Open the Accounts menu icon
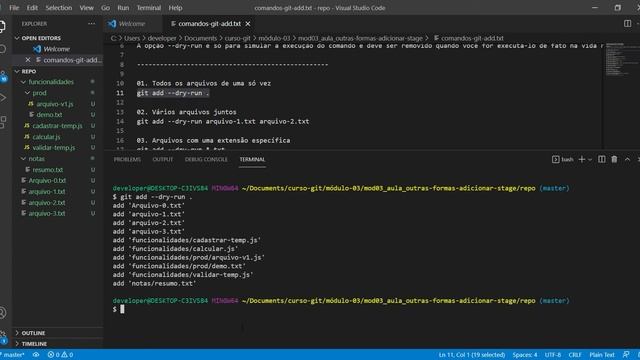Viewport: 640px width, 360px height. click(x=2, y=313)
